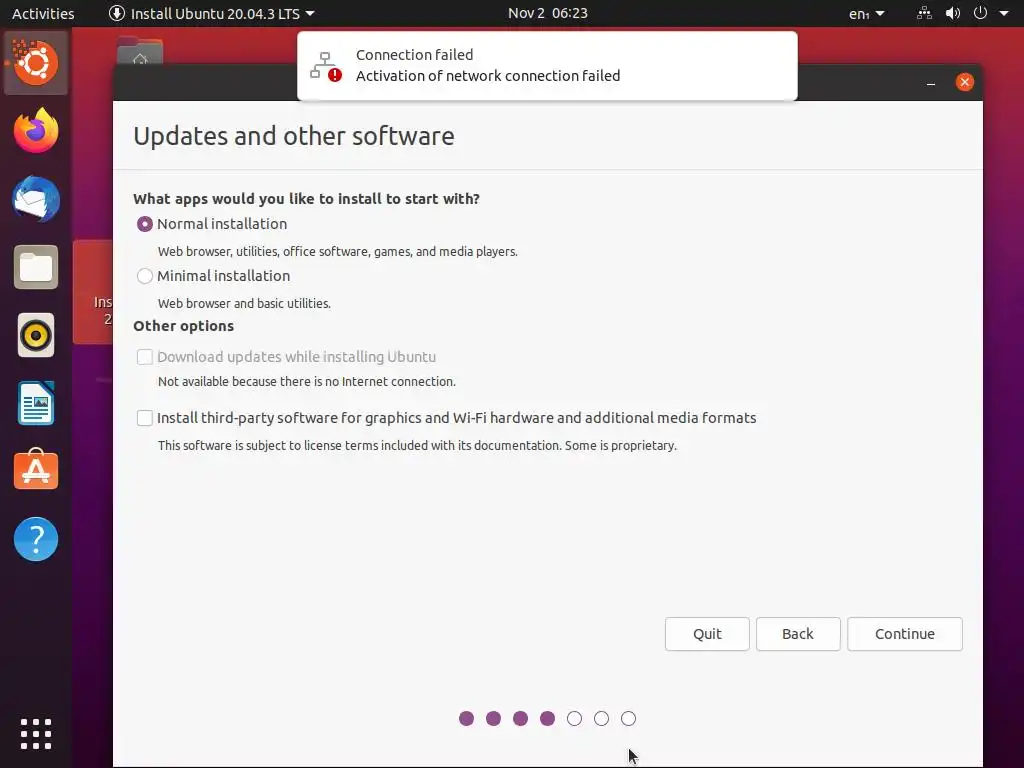Open the Nov 2 06:23 clock menu
The image size is (1024, 768).
(548, 13)
